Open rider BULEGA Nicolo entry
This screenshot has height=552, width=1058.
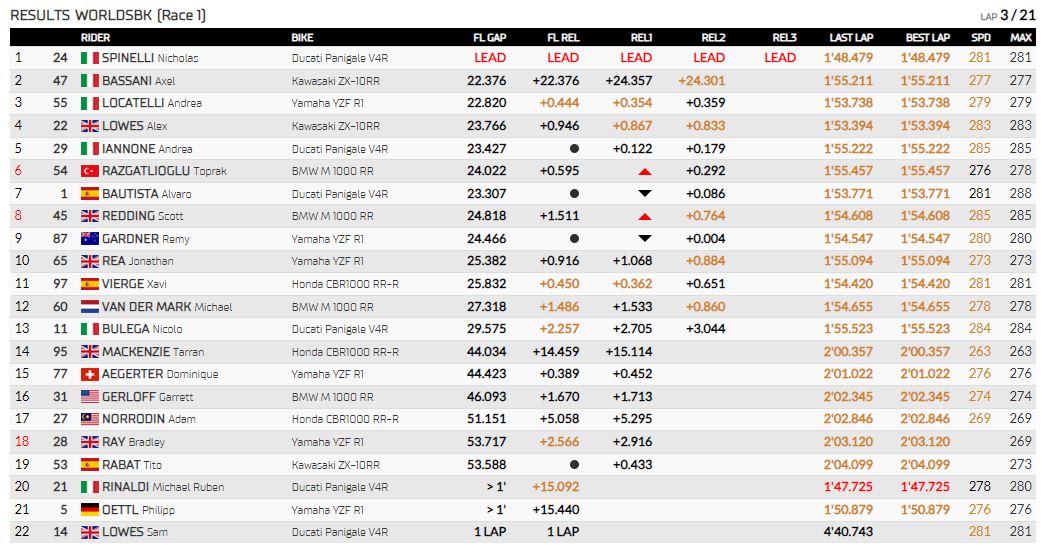(x=142, y=329)
